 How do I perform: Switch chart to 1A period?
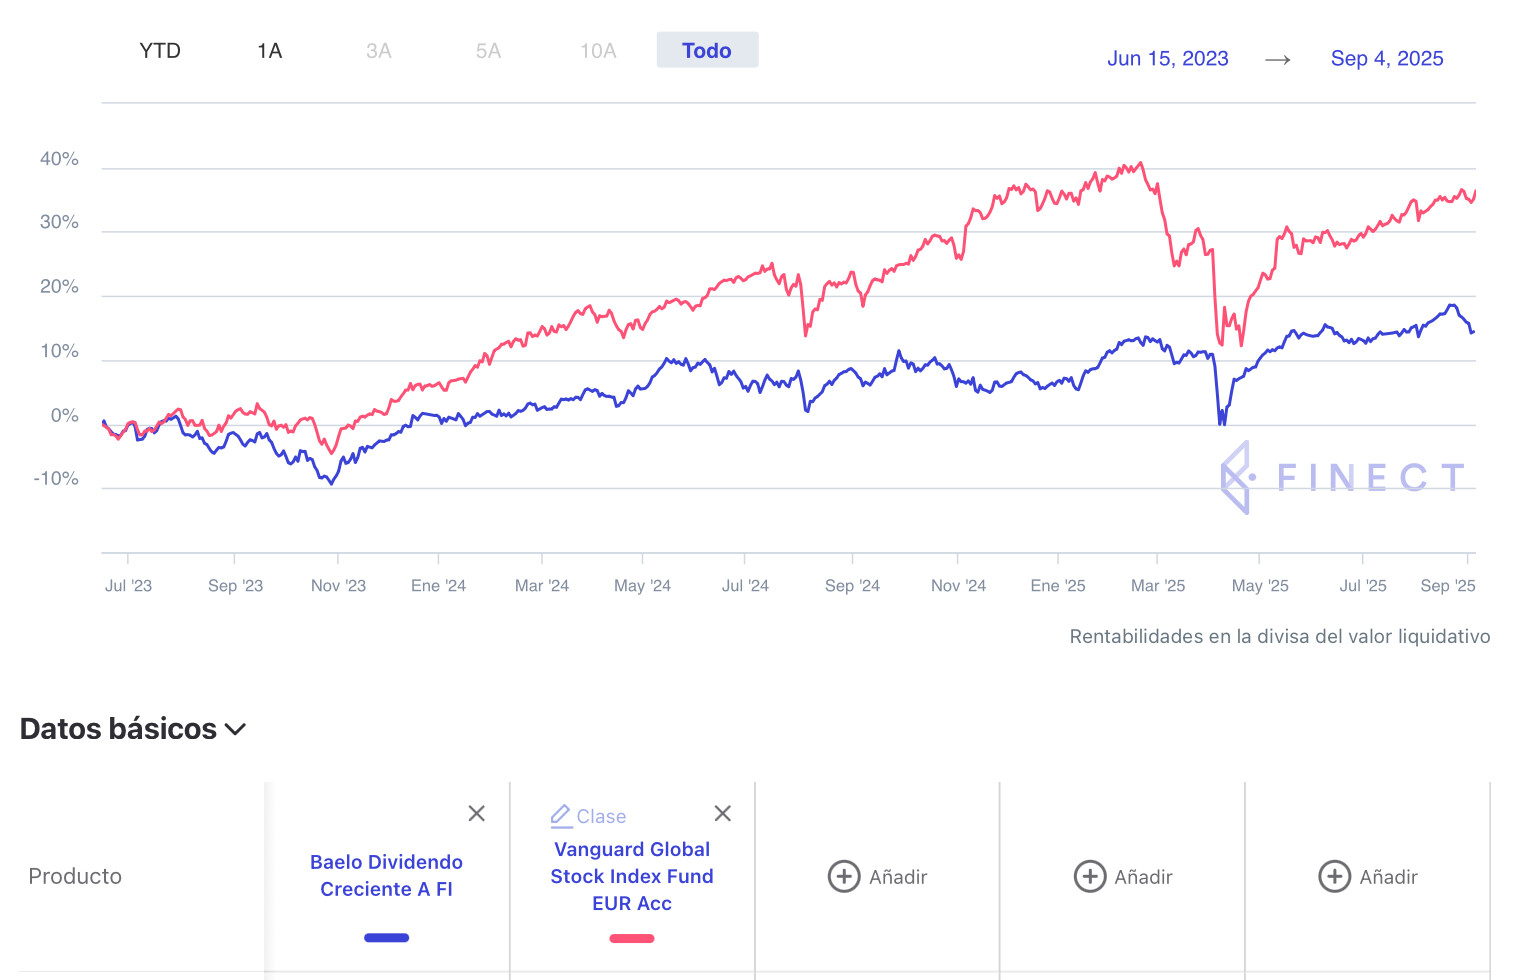(269, 51)
